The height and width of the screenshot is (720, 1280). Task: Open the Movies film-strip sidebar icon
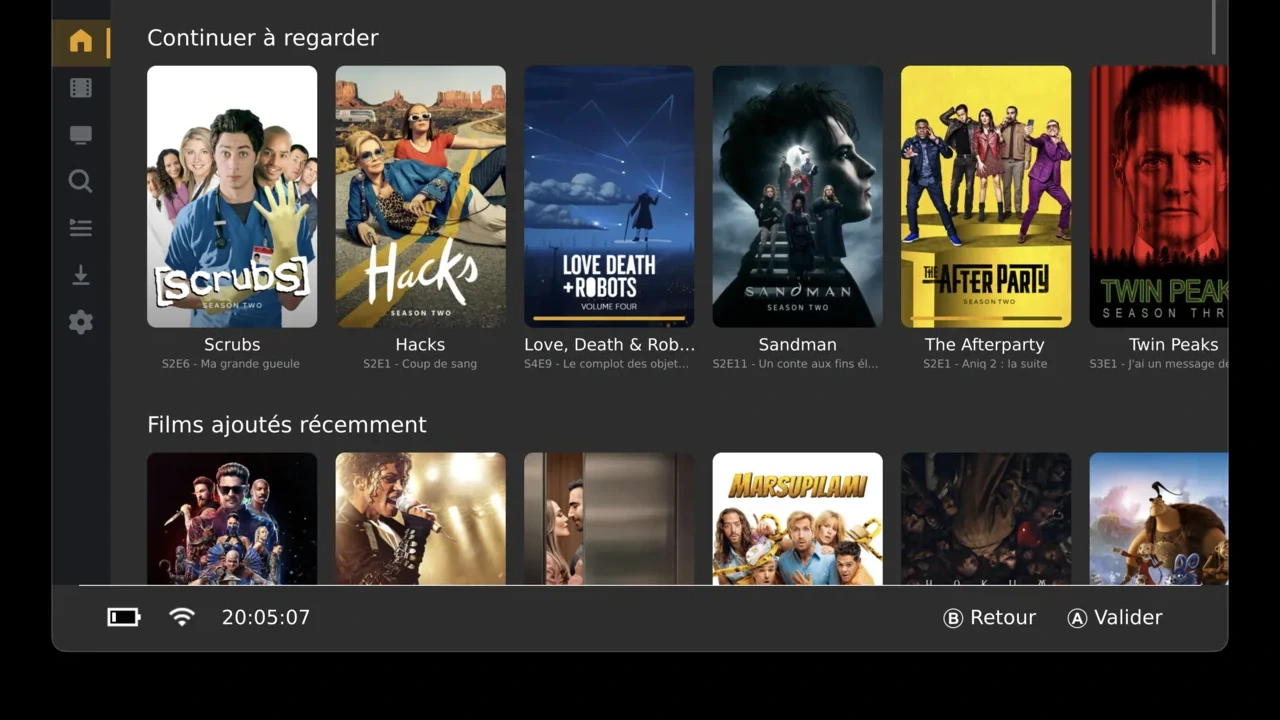pos(81,88)
